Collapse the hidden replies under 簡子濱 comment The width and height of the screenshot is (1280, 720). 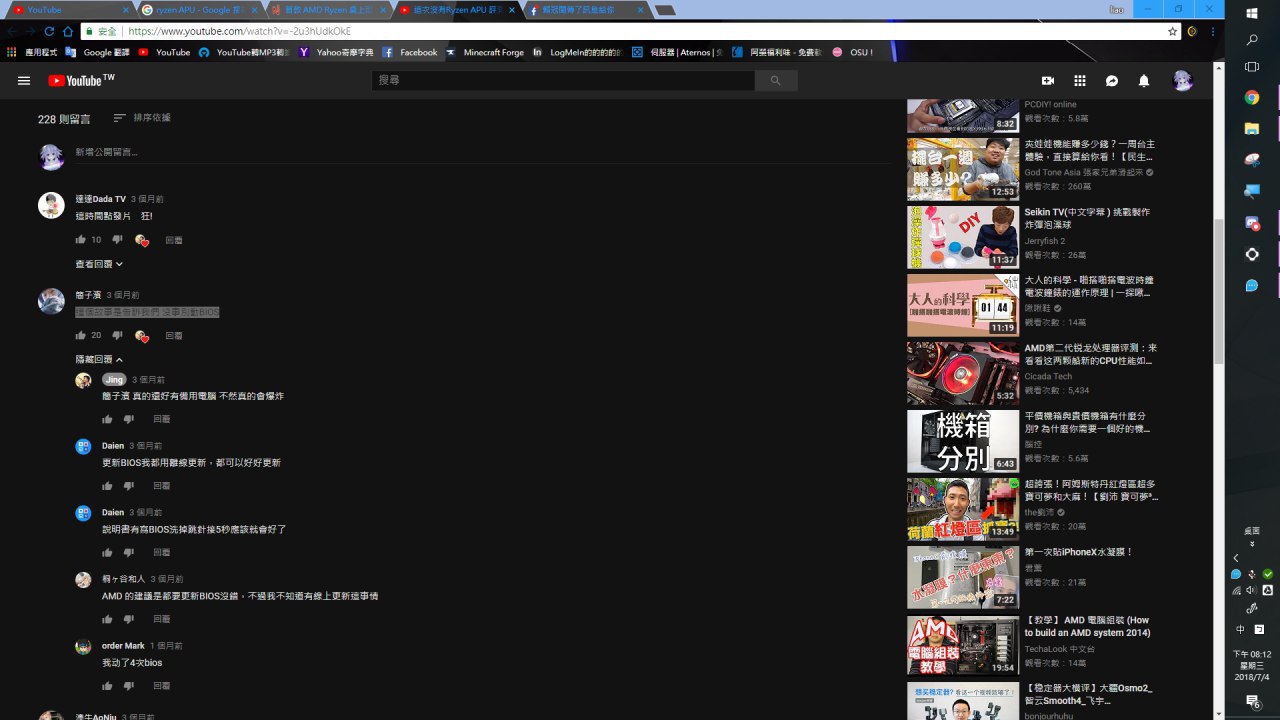click(x=99, y=359)
